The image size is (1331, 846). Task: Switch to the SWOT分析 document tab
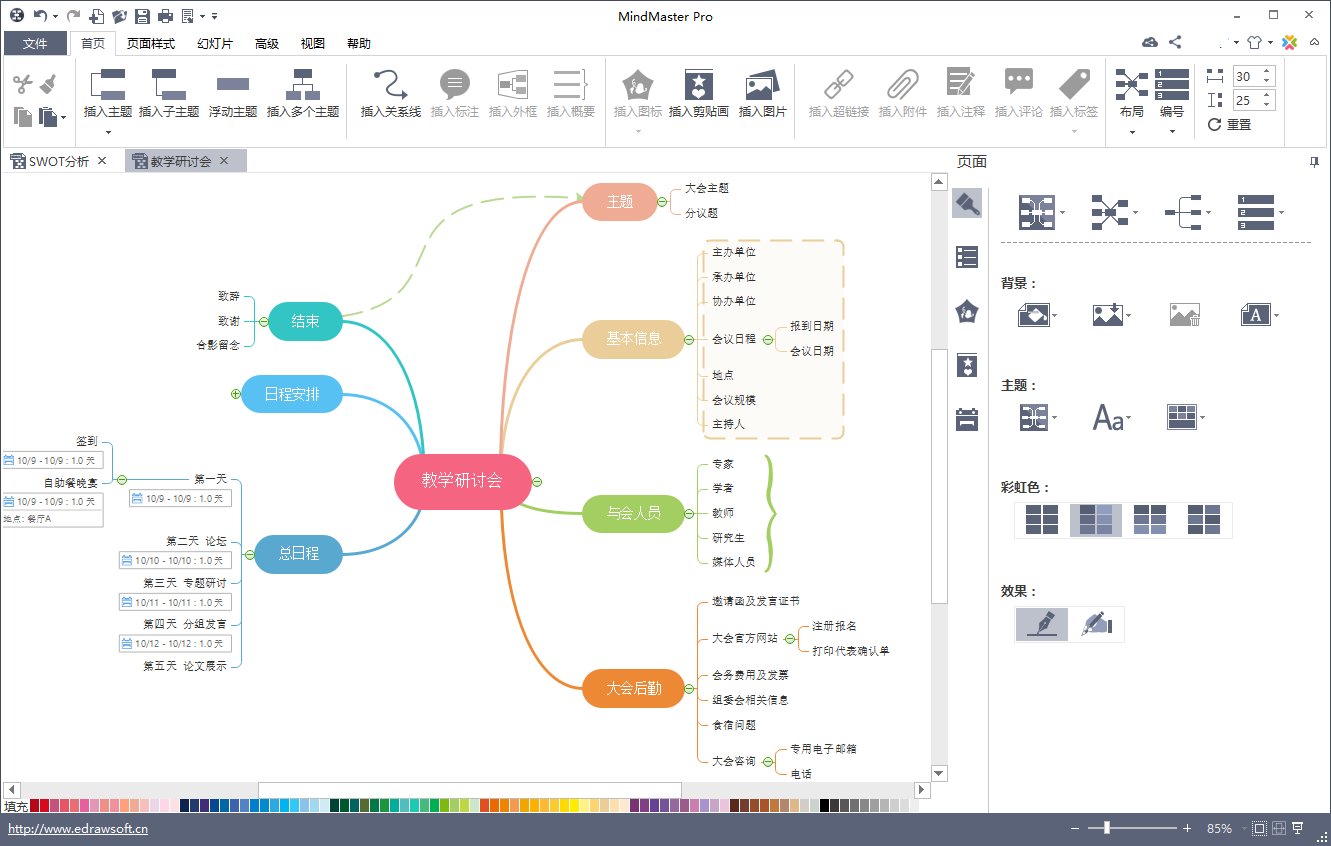pyautogui.click(x=59, y=161)
